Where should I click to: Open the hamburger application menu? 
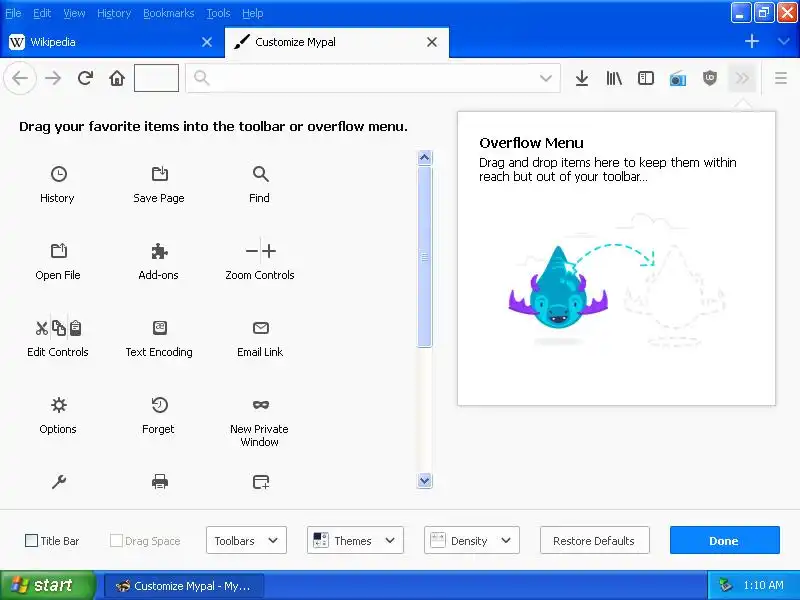tap(781, 78)
